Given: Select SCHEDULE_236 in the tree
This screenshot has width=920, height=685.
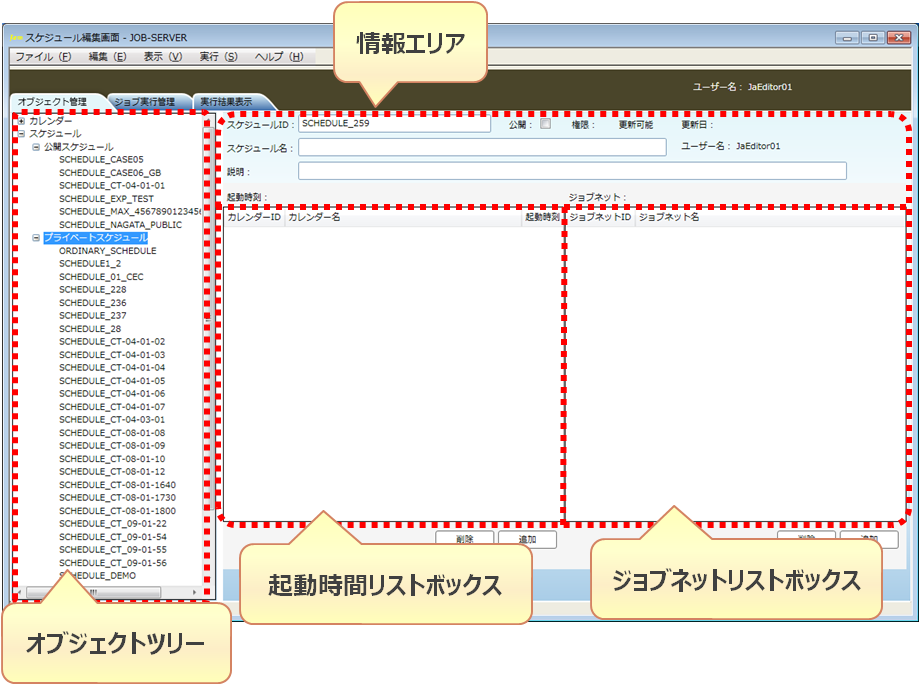Looking at the screenshot, I should tap(93, 303).
